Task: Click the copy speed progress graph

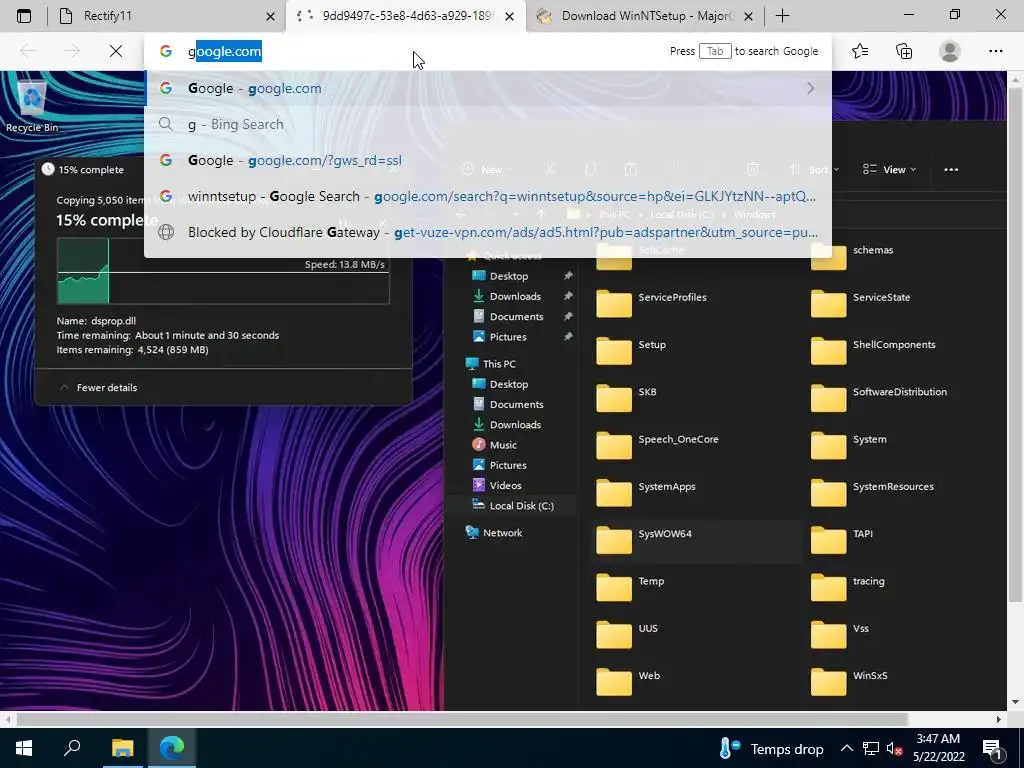Action: pyautogui.click(x=223, y=271)
